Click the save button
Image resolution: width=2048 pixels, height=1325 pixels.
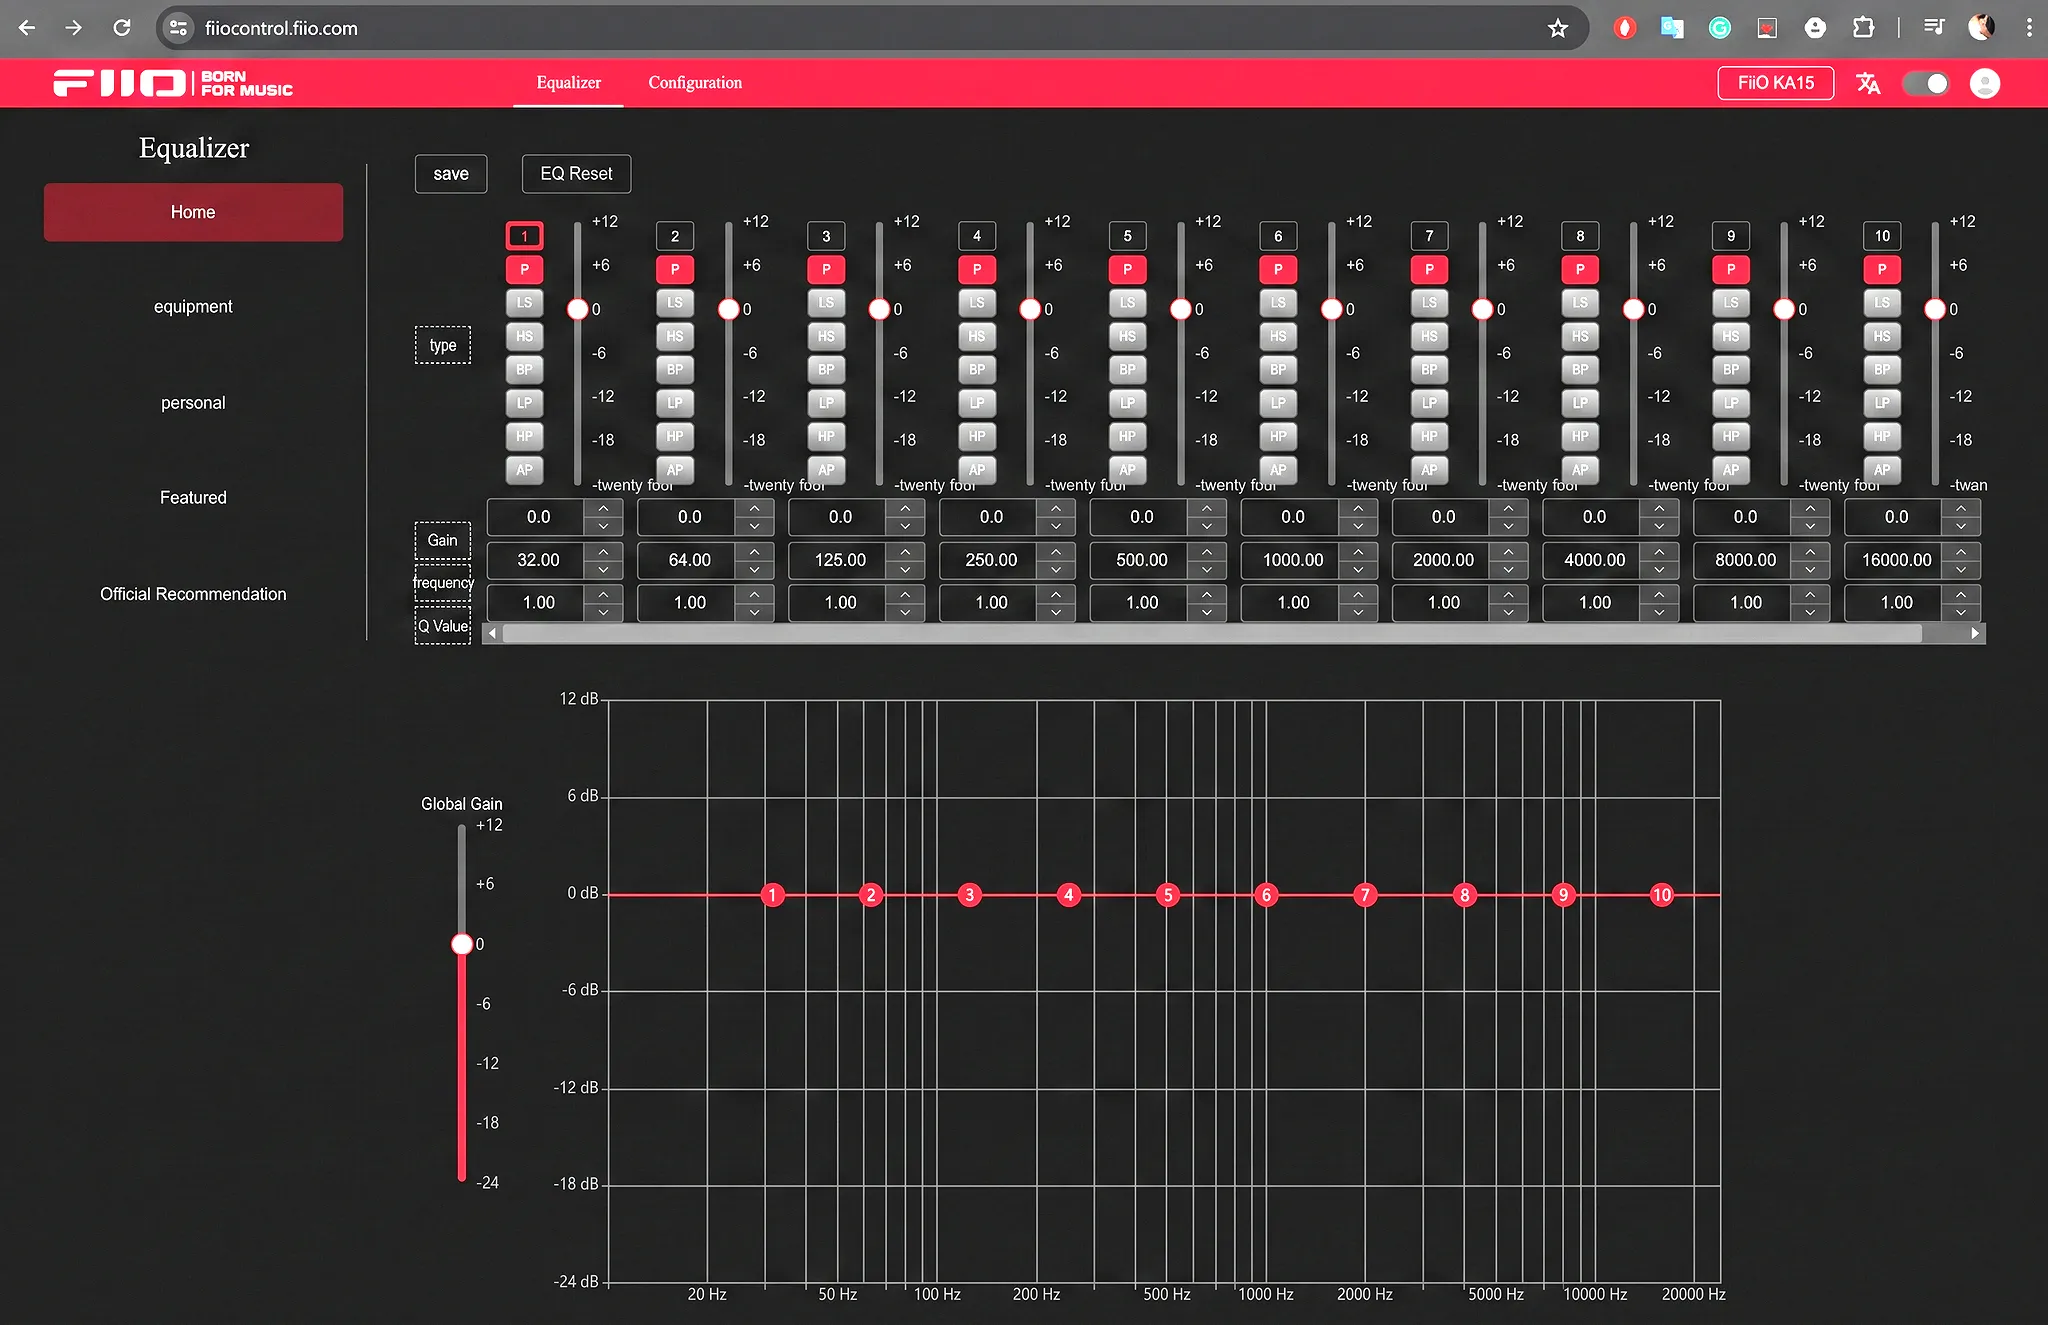click(451, 174)
